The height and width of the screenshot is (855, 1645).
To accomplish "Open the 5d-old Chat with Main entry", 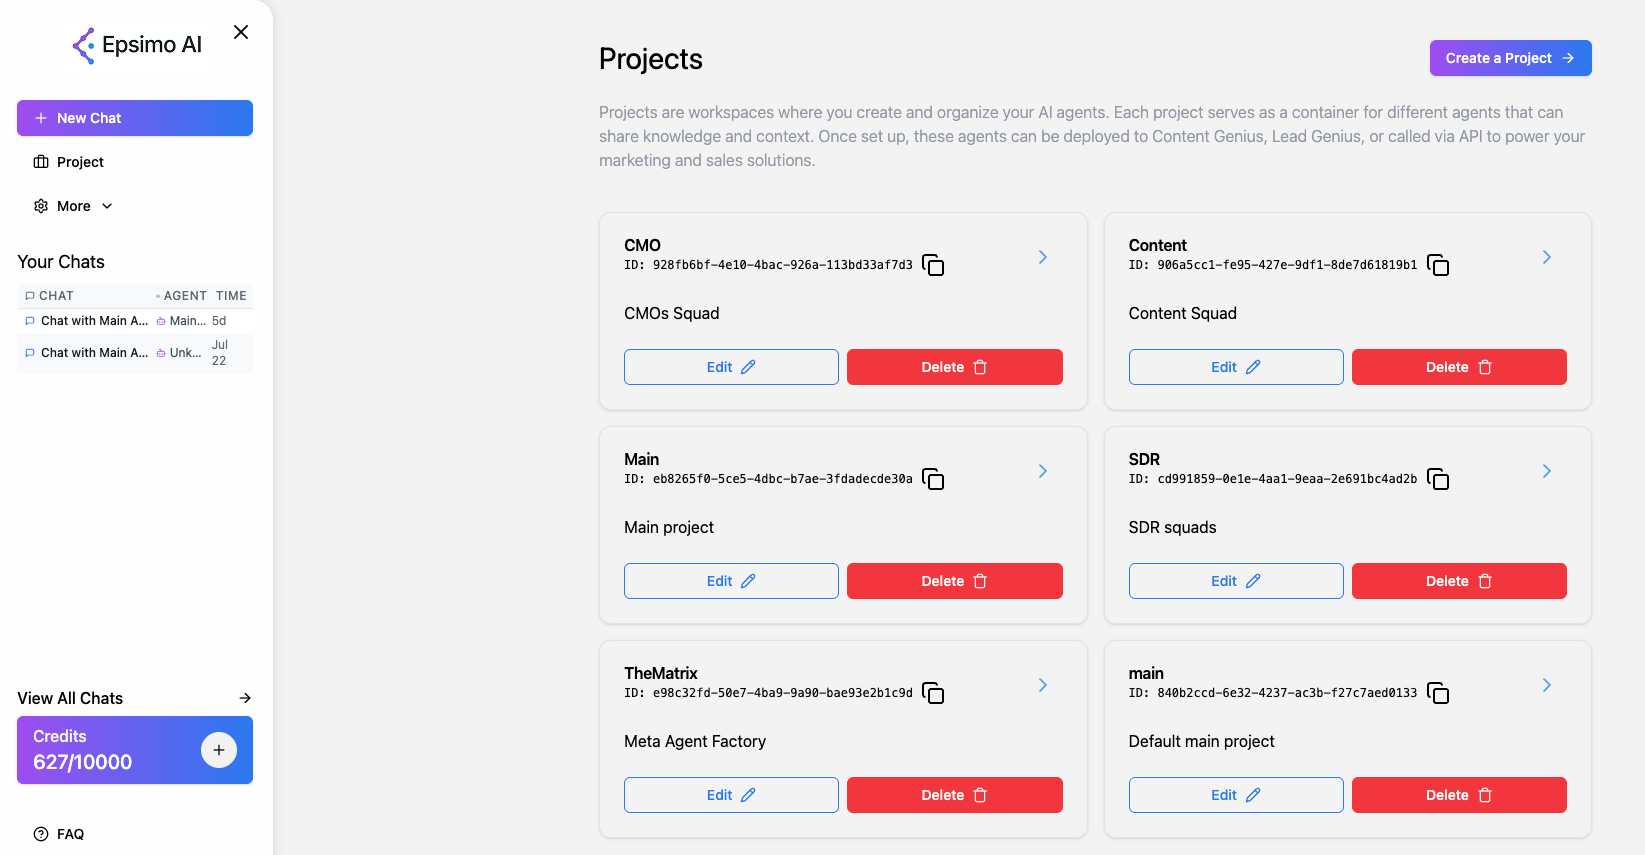I will coord(94,321).
